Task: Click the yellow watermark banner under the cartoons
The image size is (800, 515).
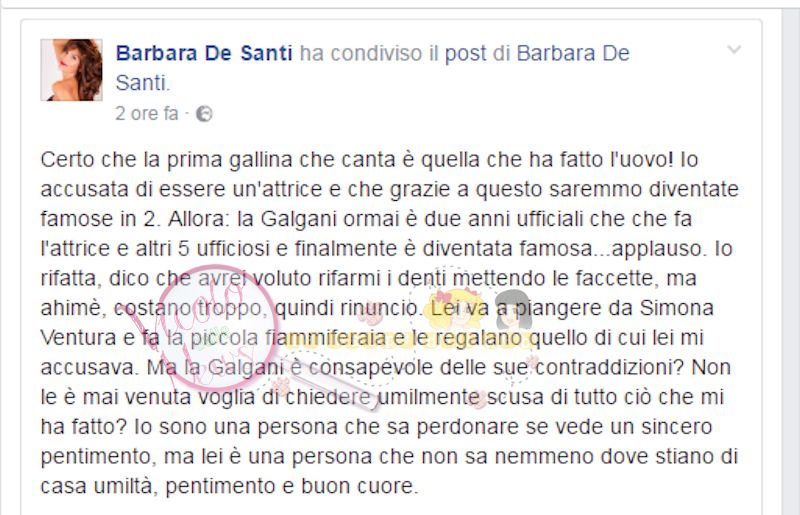Action: pyautogui.click(x=408, y=340)
